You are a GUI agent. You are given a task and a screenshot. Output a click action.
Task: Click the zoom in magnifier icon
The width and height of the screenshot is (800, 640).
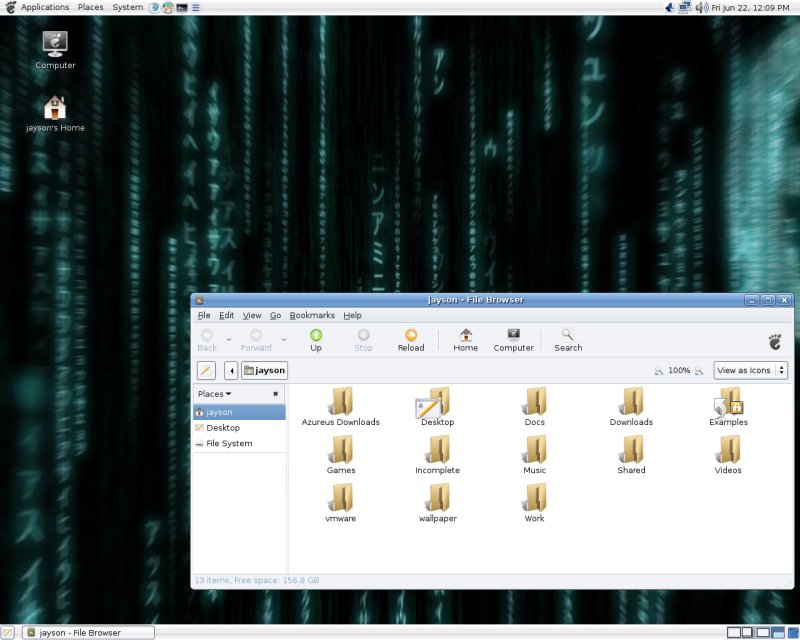click(x=699, y=371)
